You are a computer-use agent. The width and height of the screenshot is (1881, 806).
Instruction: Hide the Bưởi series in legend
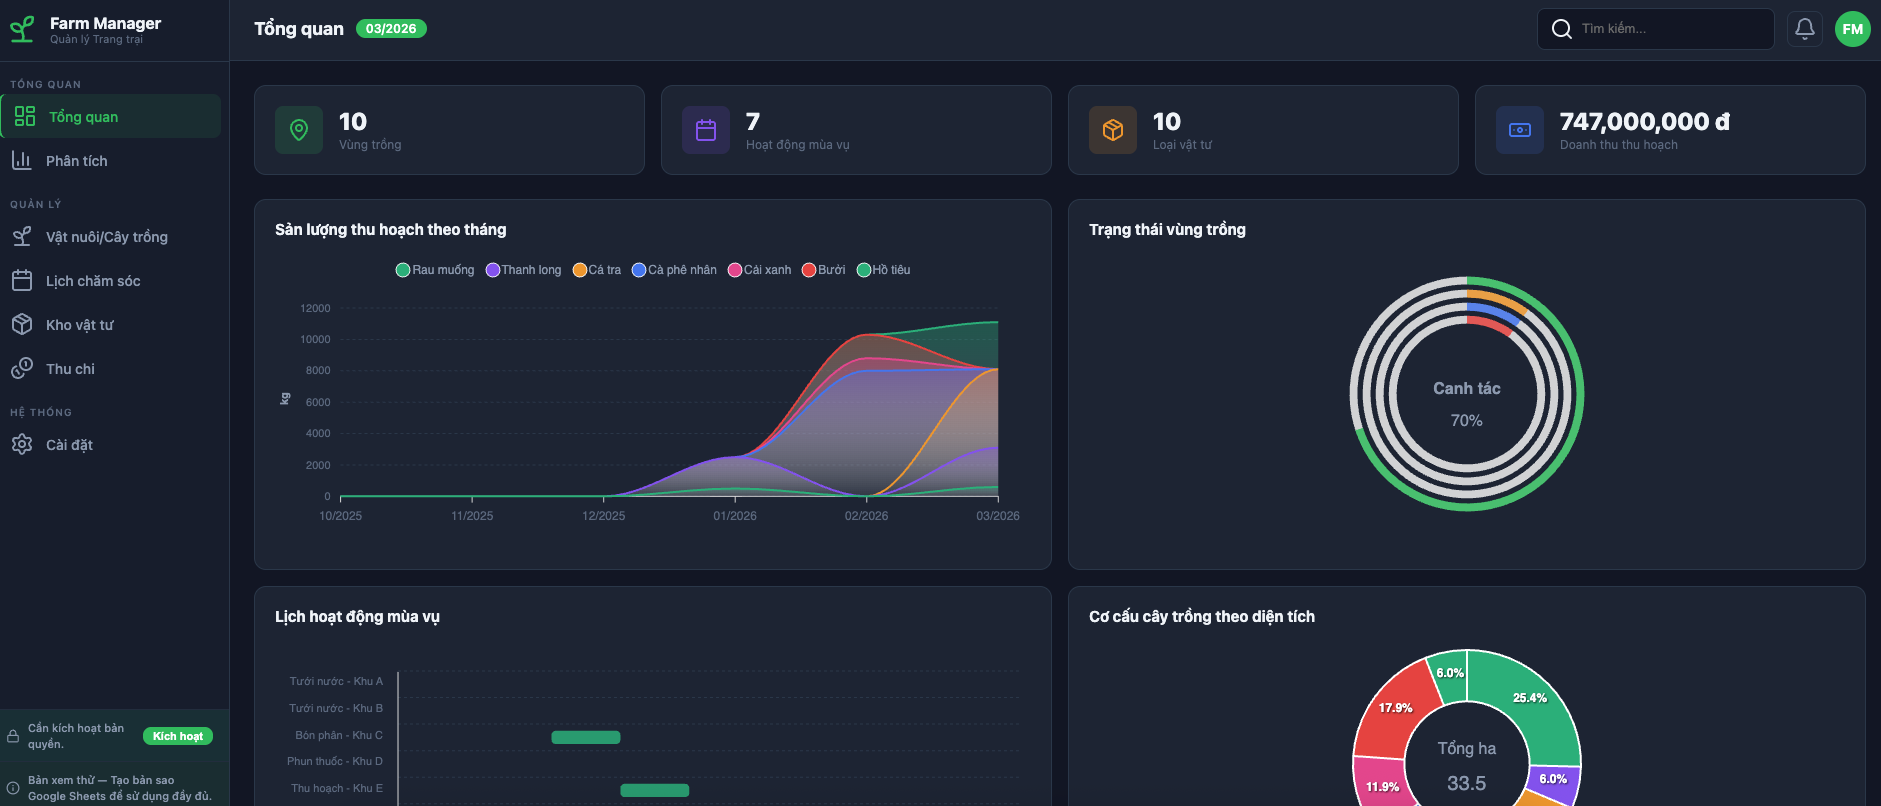click(x=823, y=270)
